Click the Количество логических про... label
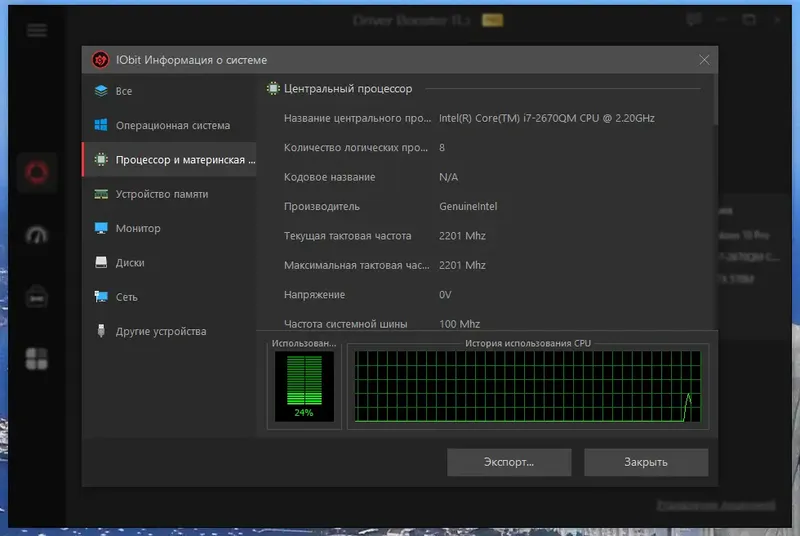The image size is (800, 536). [x=356, y=147]
